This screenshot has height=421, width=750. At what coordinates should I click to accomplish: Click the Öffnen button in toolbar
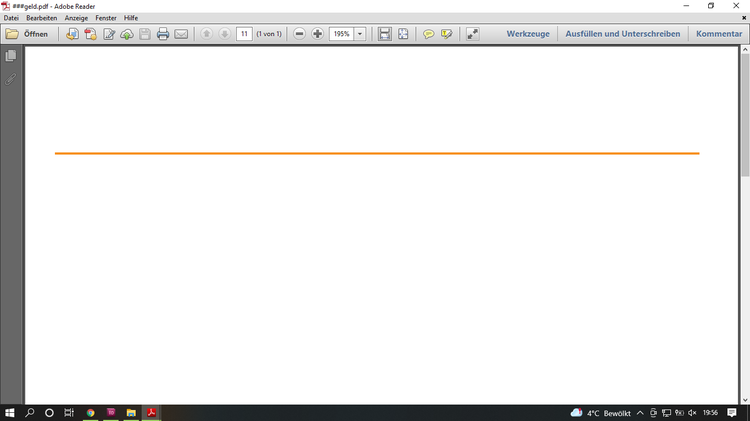(x=27, y=34)
